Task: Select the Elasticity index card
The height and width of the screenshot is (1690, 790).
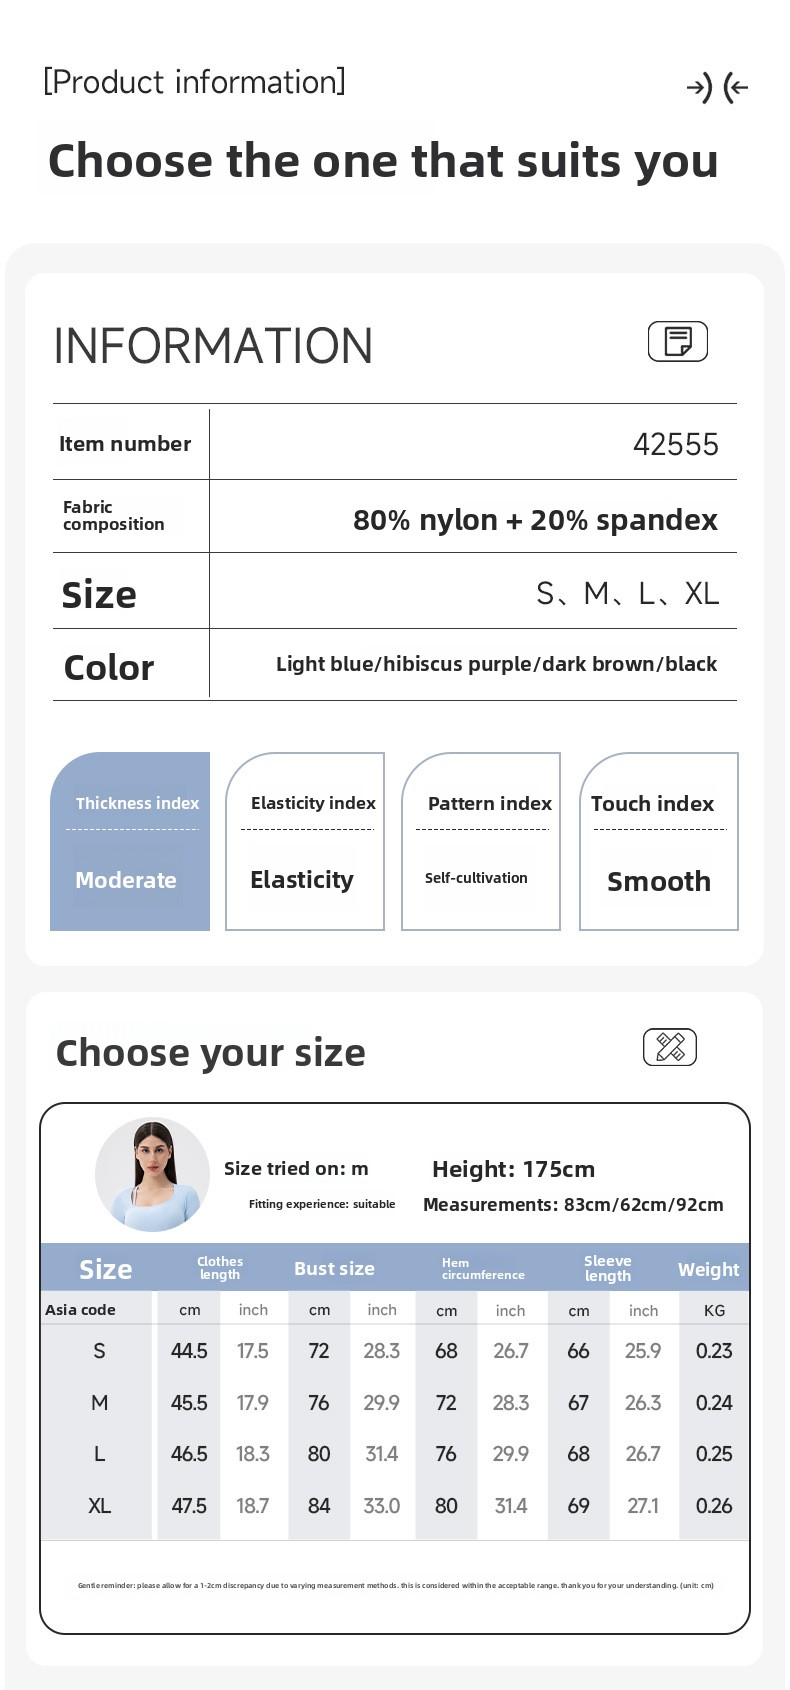Action: point(305,842)
